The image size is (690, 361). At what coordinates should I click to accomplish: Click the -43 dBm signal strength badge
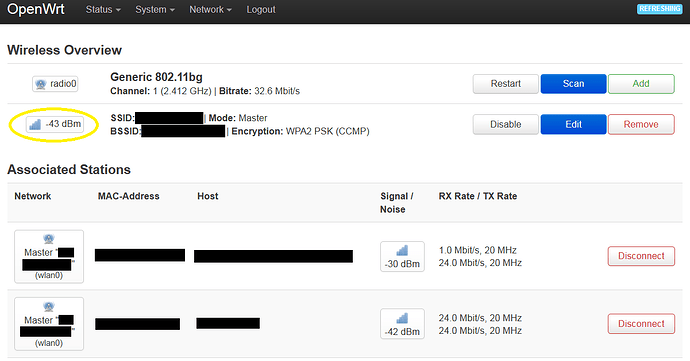click(x=55, y=124)
